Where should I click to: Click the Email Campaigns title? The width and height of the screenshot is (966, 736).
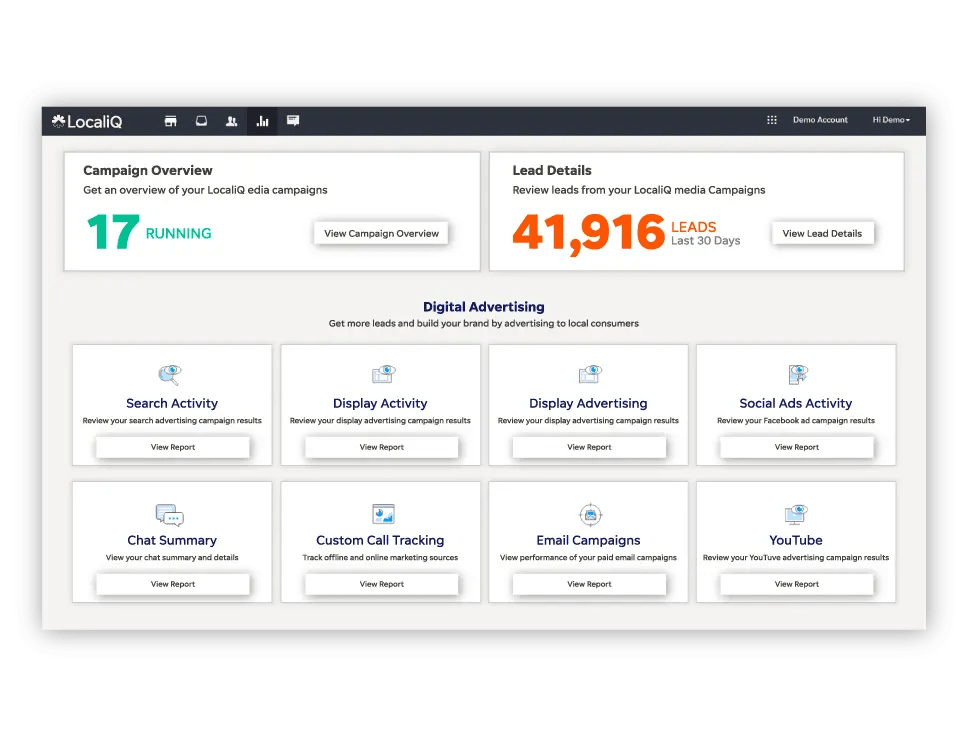coord(588,540)
